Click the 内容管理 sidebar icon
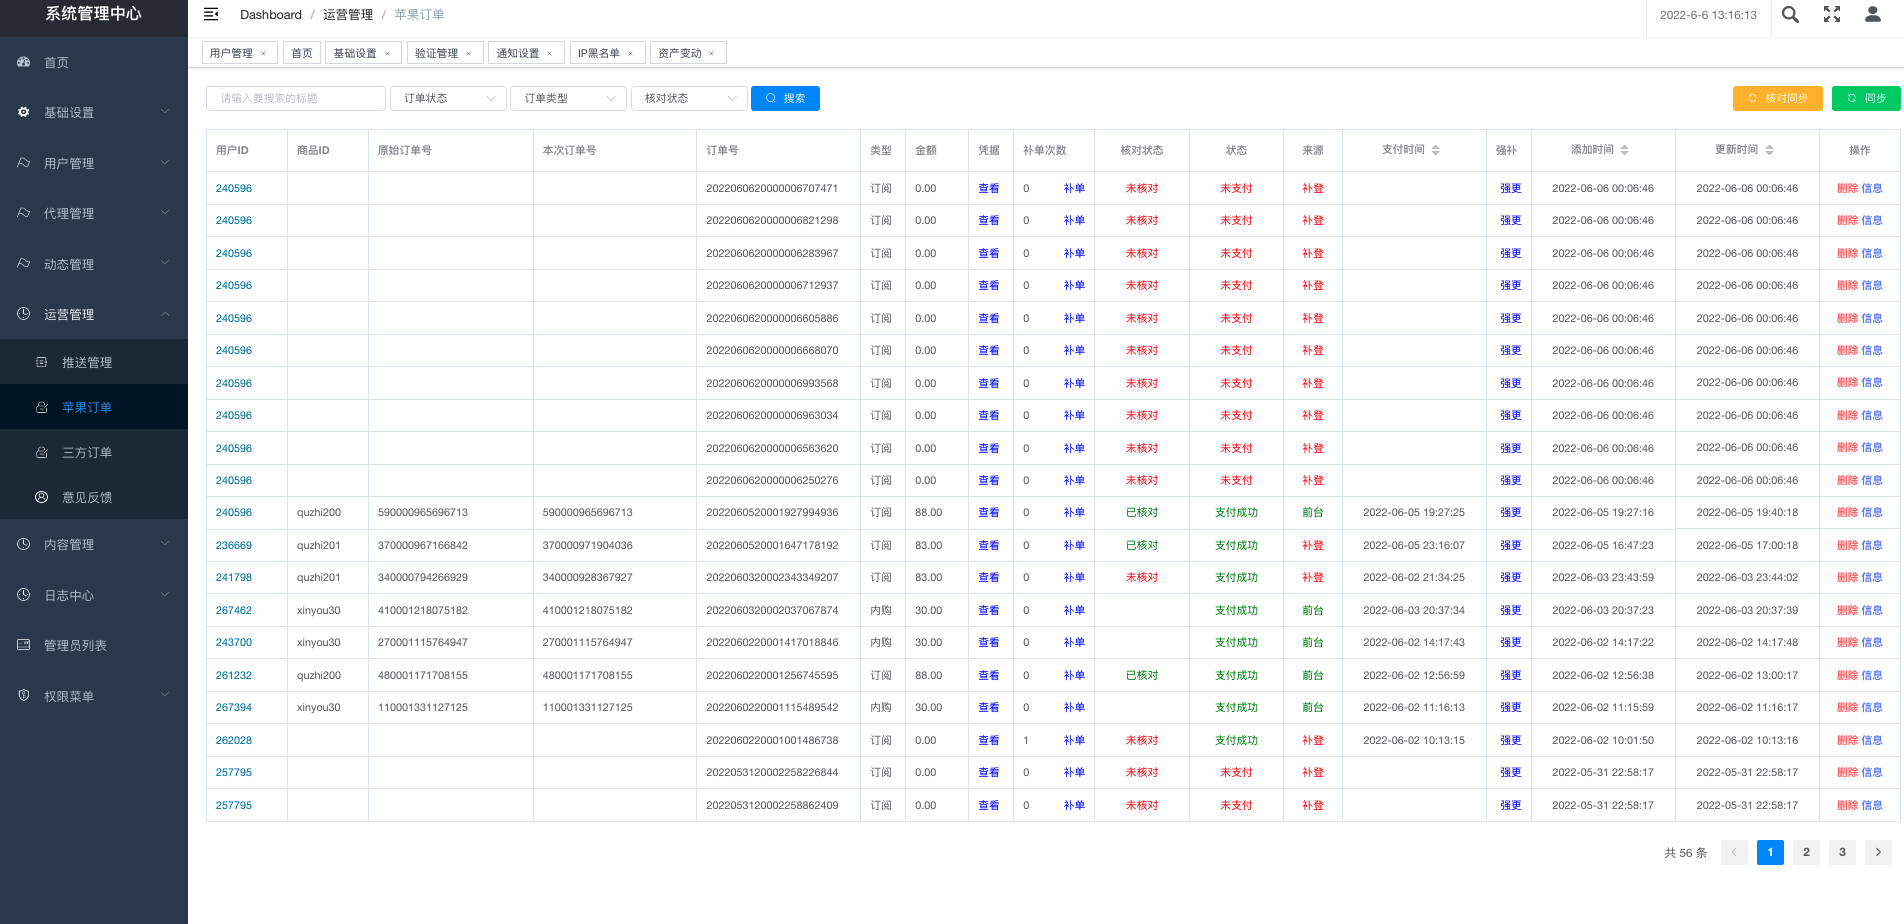 [x=24, y=544]
